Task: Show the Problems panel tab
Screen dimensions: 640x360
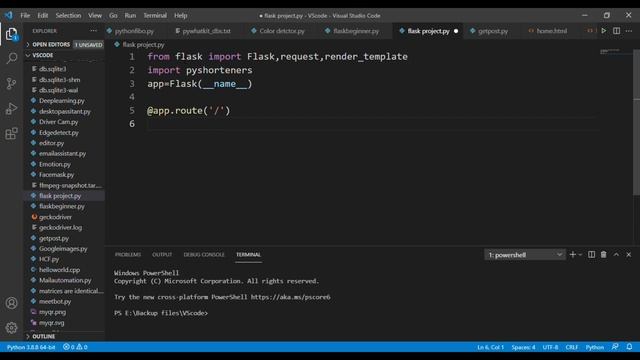Action: coord(128,255)
